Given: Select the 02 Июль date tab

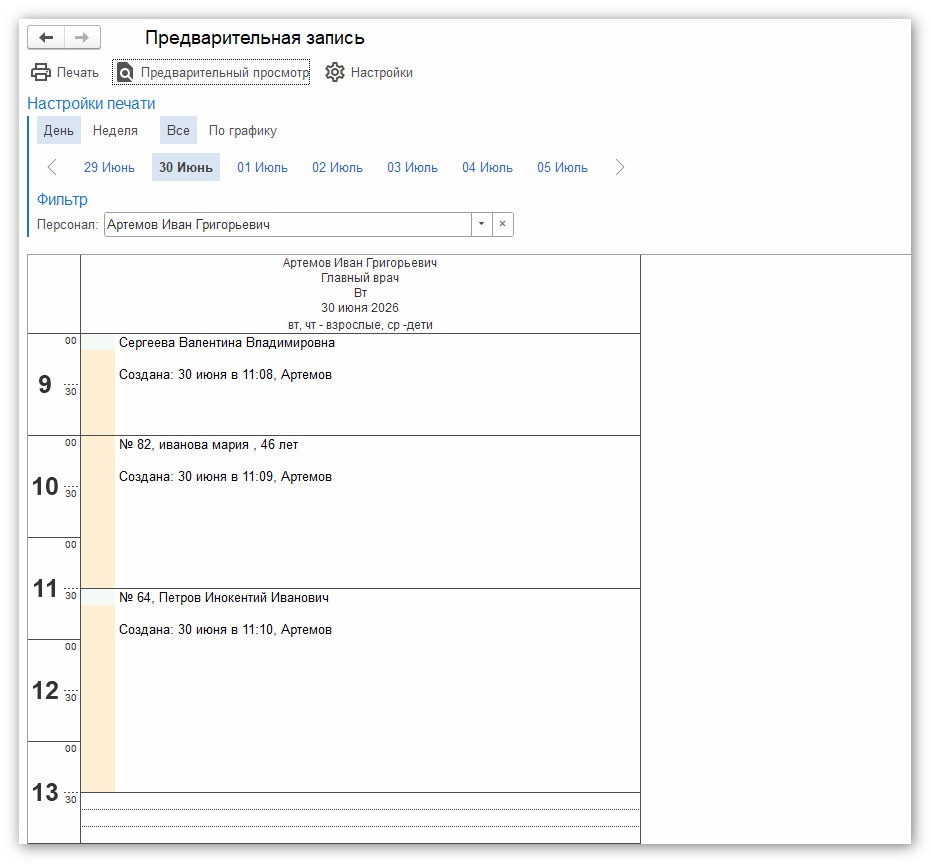Looking at the screenshot, I should click(337, 167).
